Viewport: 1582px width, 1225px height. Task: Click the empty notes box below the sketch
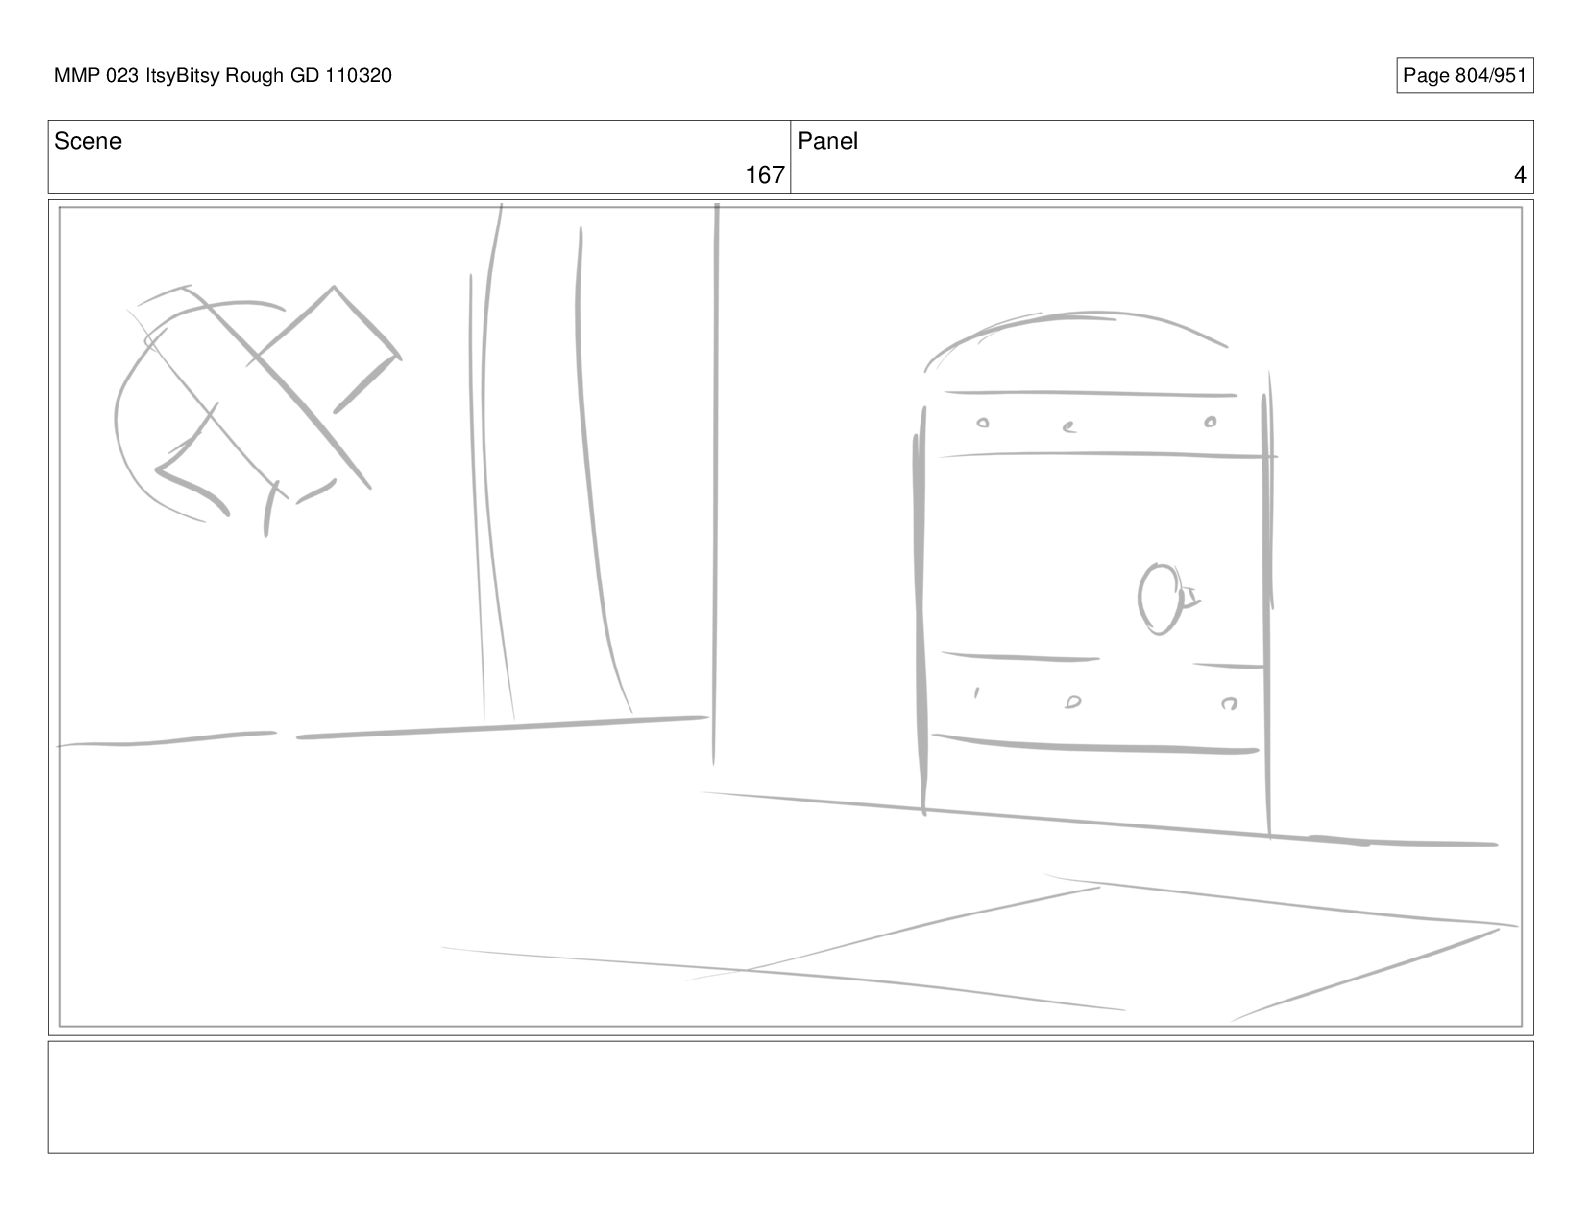[790, 1097]
